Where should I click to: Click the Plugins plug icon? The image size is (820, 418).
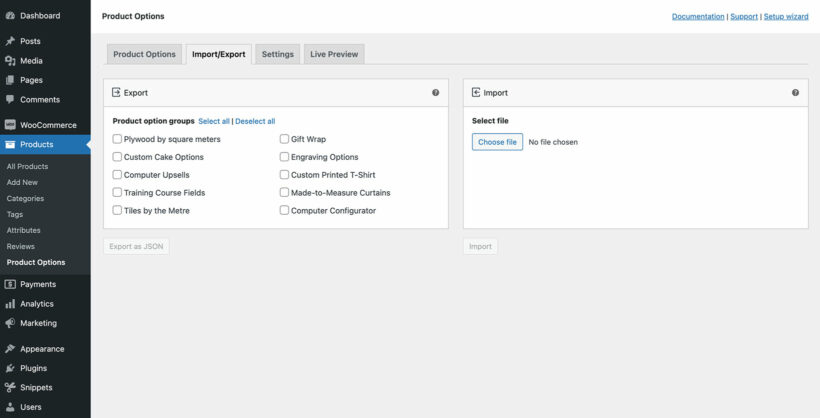point(9,368)
